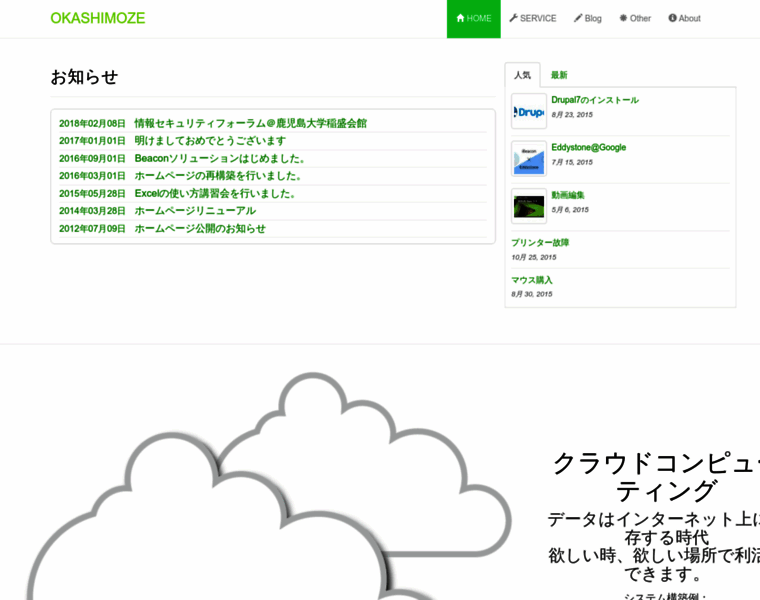Click the 5月 6, 2015 date text
Viewport: 760px width, 600px height.
pyautogui.click(x=570, y=210)
